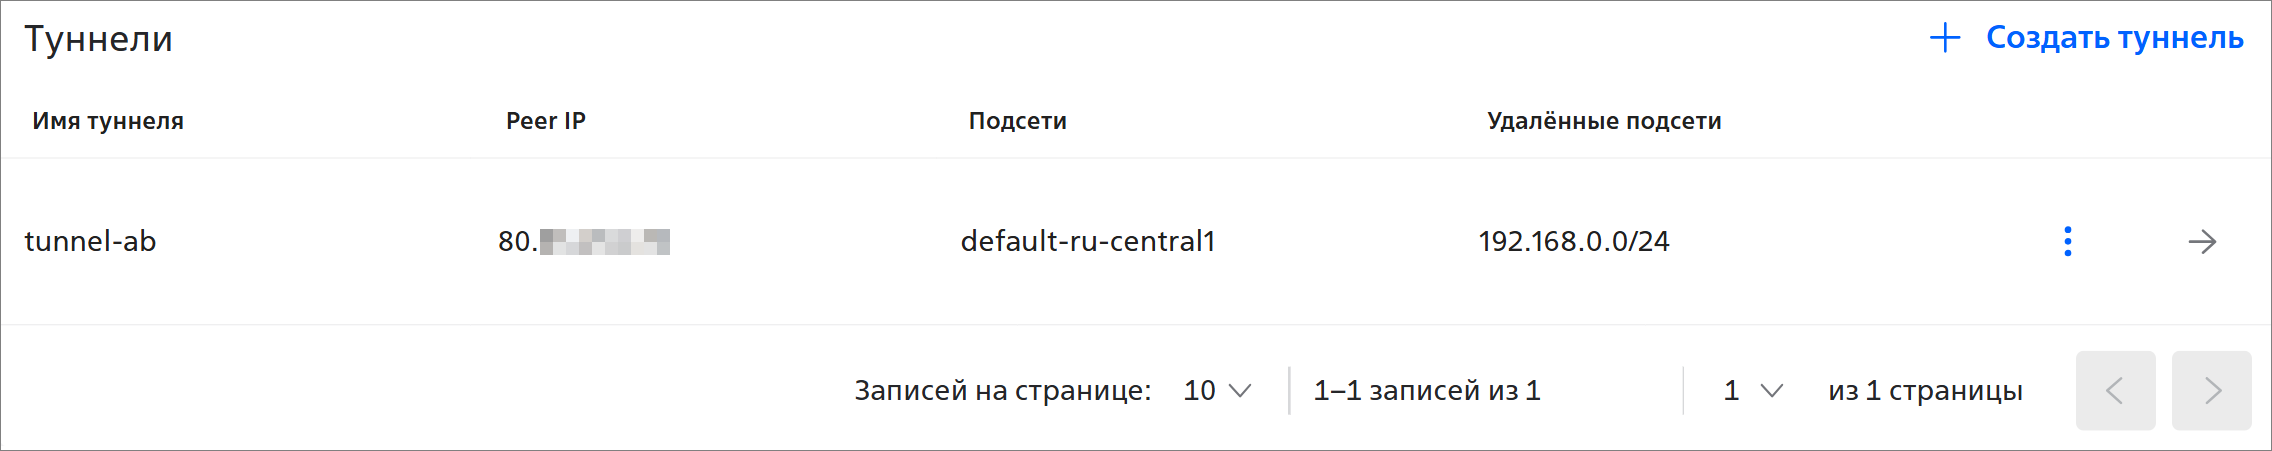The image size is (2272, 451).
Task: Open three-dot menu for tunnel-ab
Action: (2067, 241)
